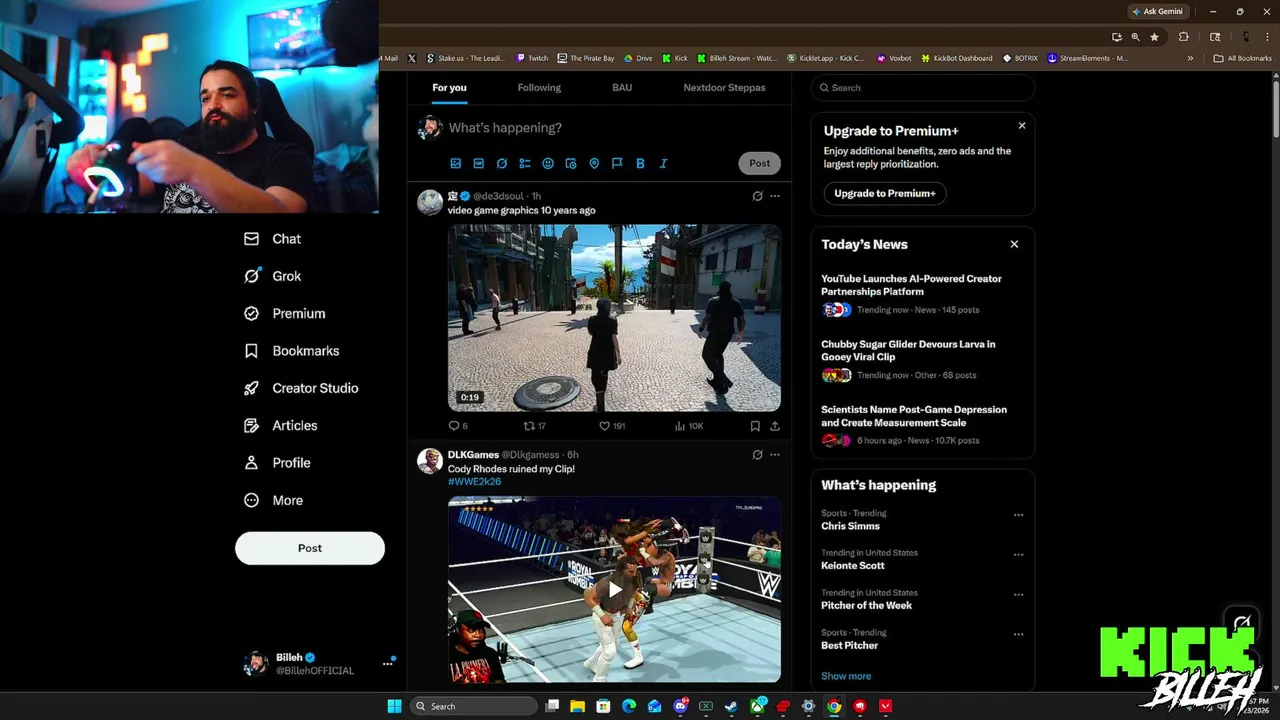Open more options on DLKGames post
Viewport: 1280px width, 720px height.
point(775,455)
